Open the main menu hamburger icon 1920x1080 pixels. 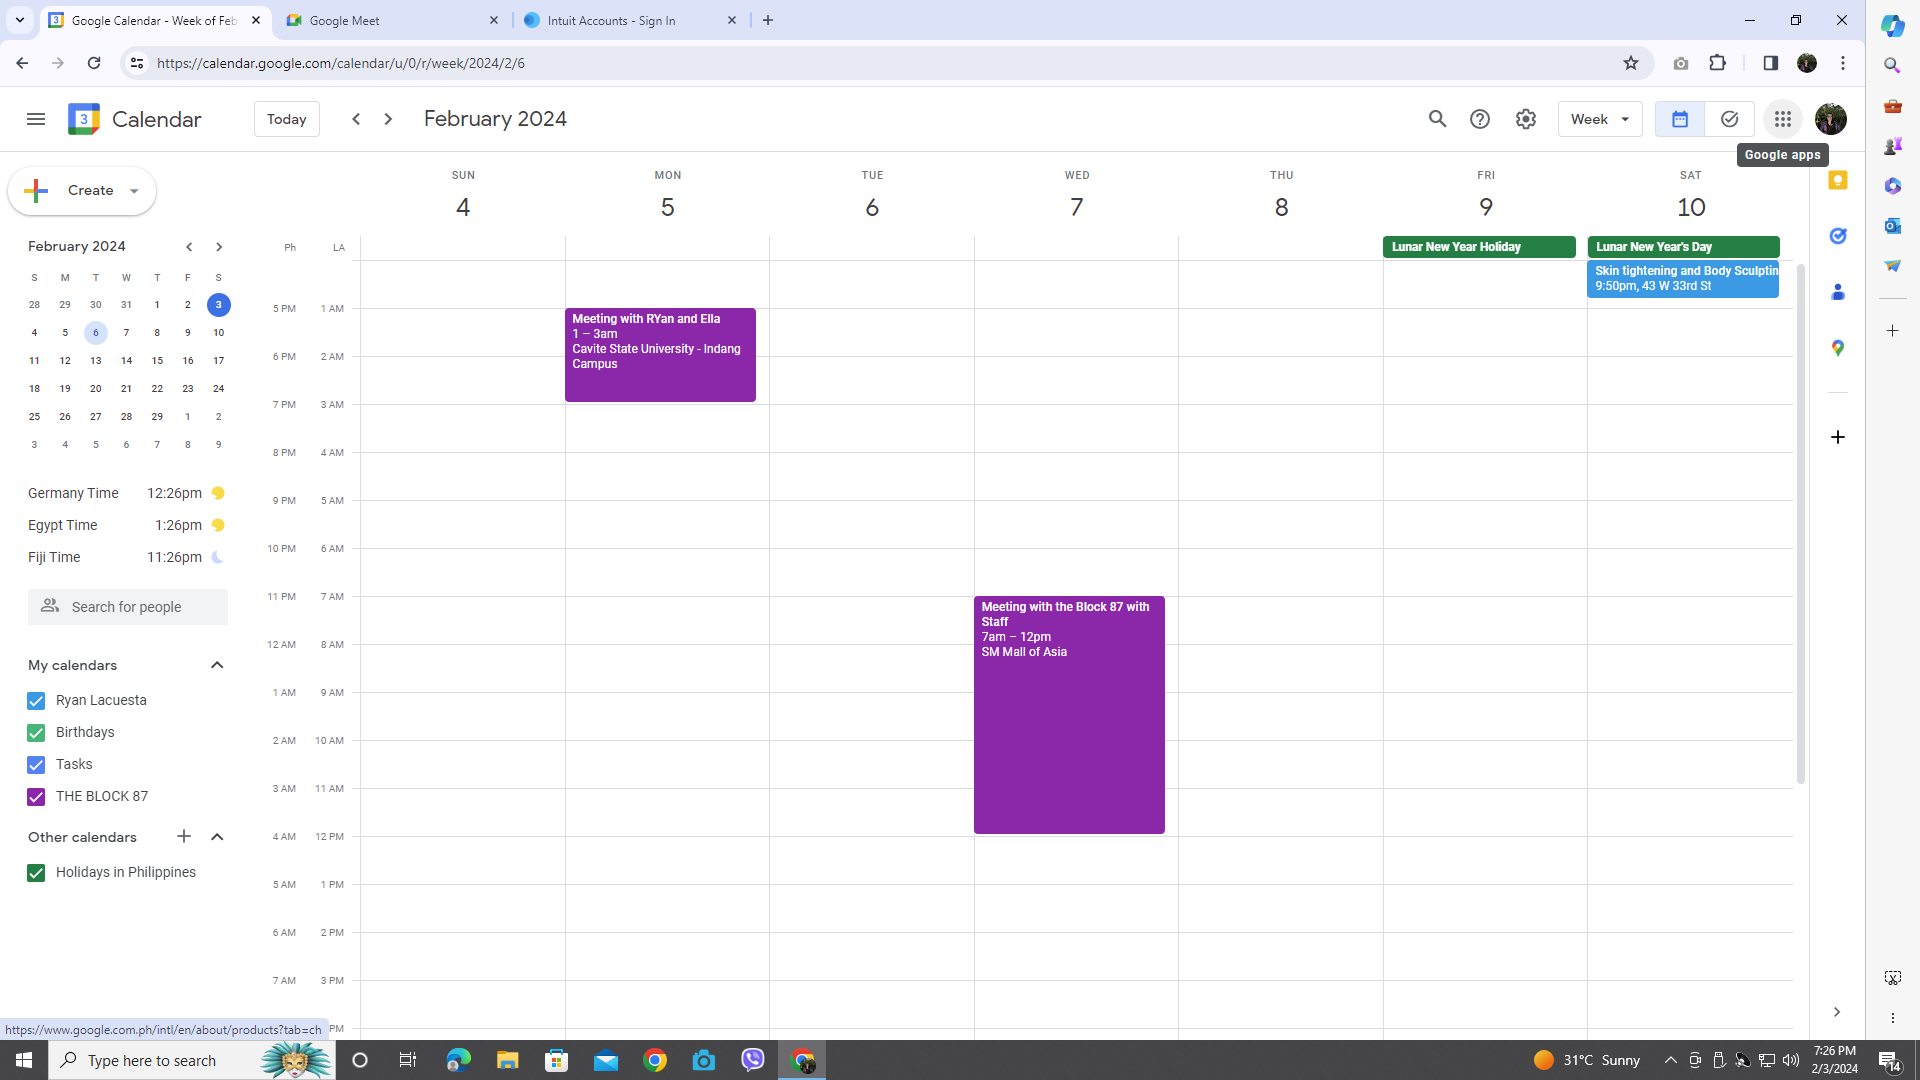coord(36,119)
